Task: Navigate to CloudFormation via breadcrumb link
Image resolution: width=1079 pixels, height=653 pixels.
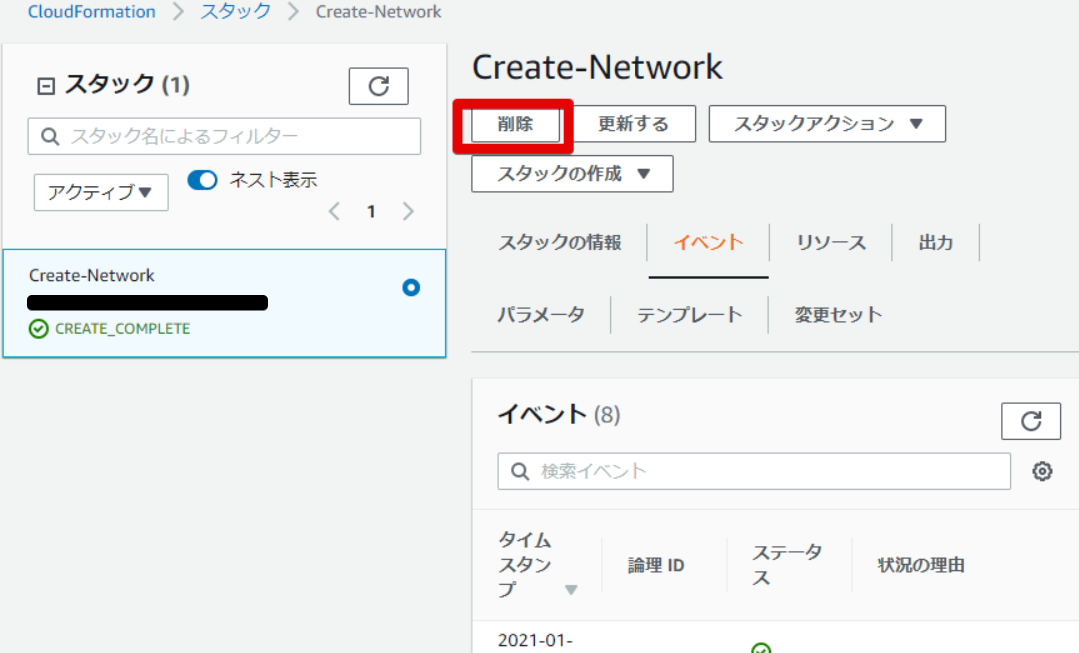Action: (91, 11)
